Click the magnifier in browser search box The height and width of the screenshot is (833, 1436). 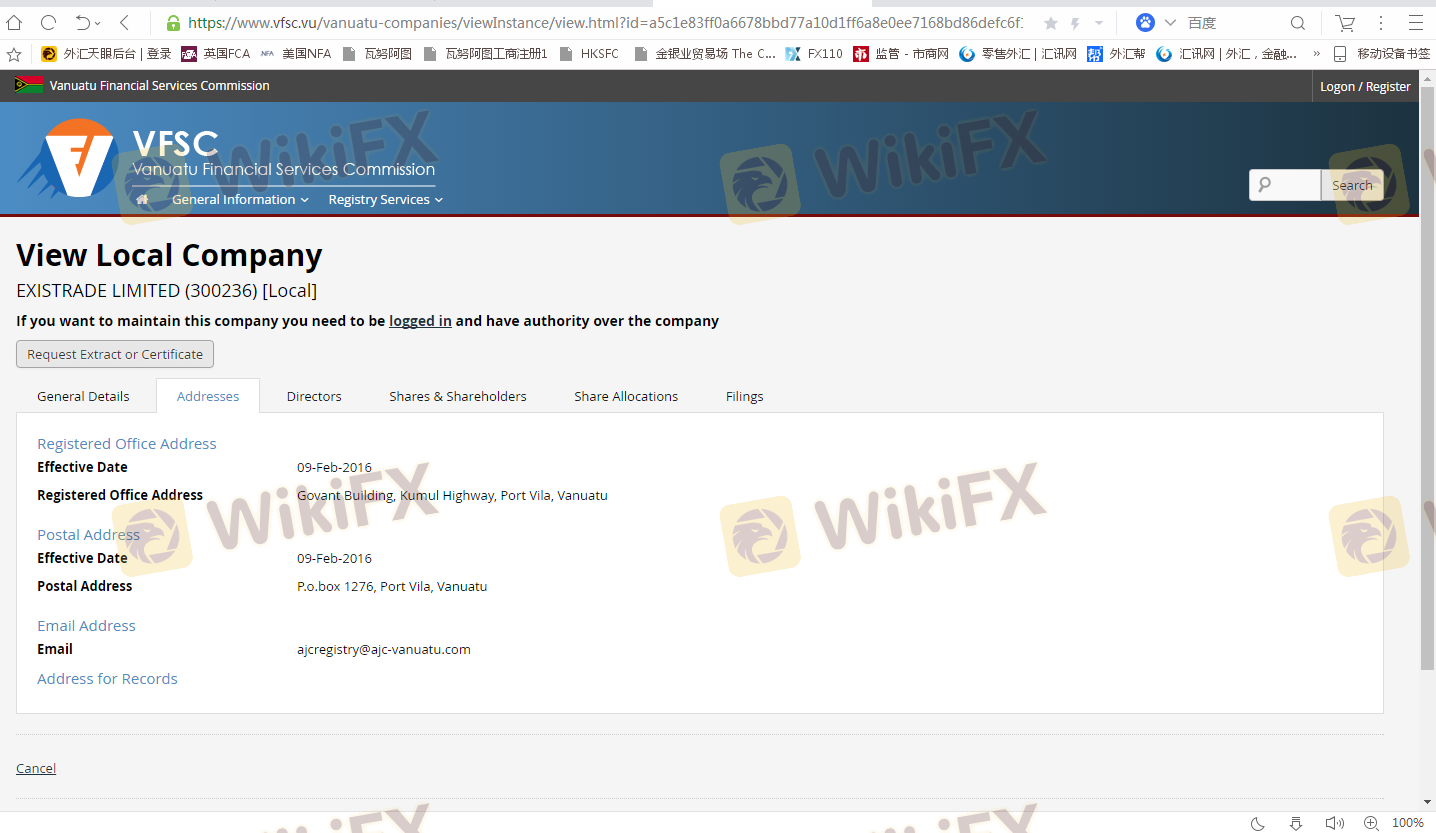[1298, 23]
